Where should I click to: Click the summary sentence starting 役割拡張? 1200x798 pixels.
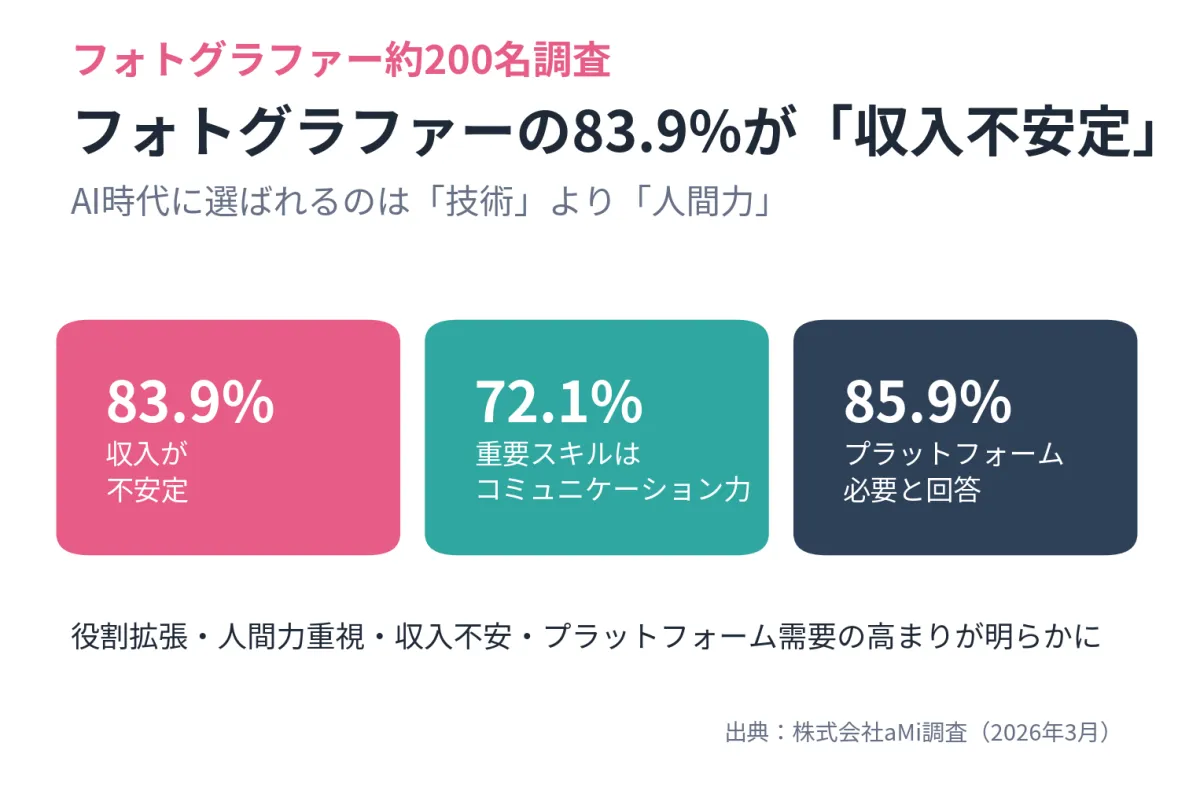tap(586, 637)
